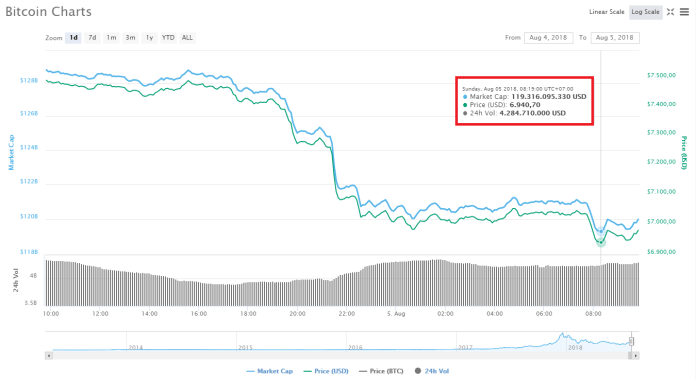
Task: Click the blue Market Cap hover point marker
Action: [x=601, y=231]
